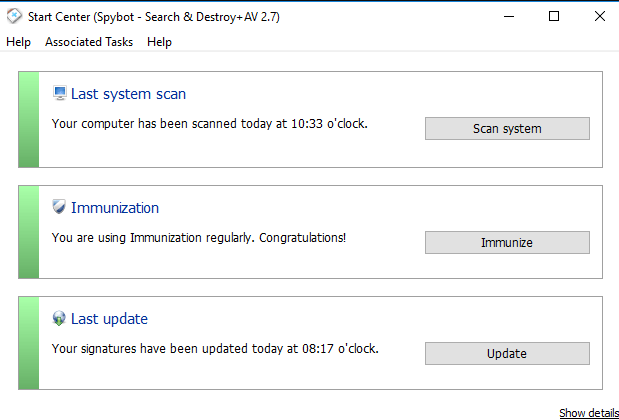Open the Help menu right of Associated Tasks

coord(159,42)
